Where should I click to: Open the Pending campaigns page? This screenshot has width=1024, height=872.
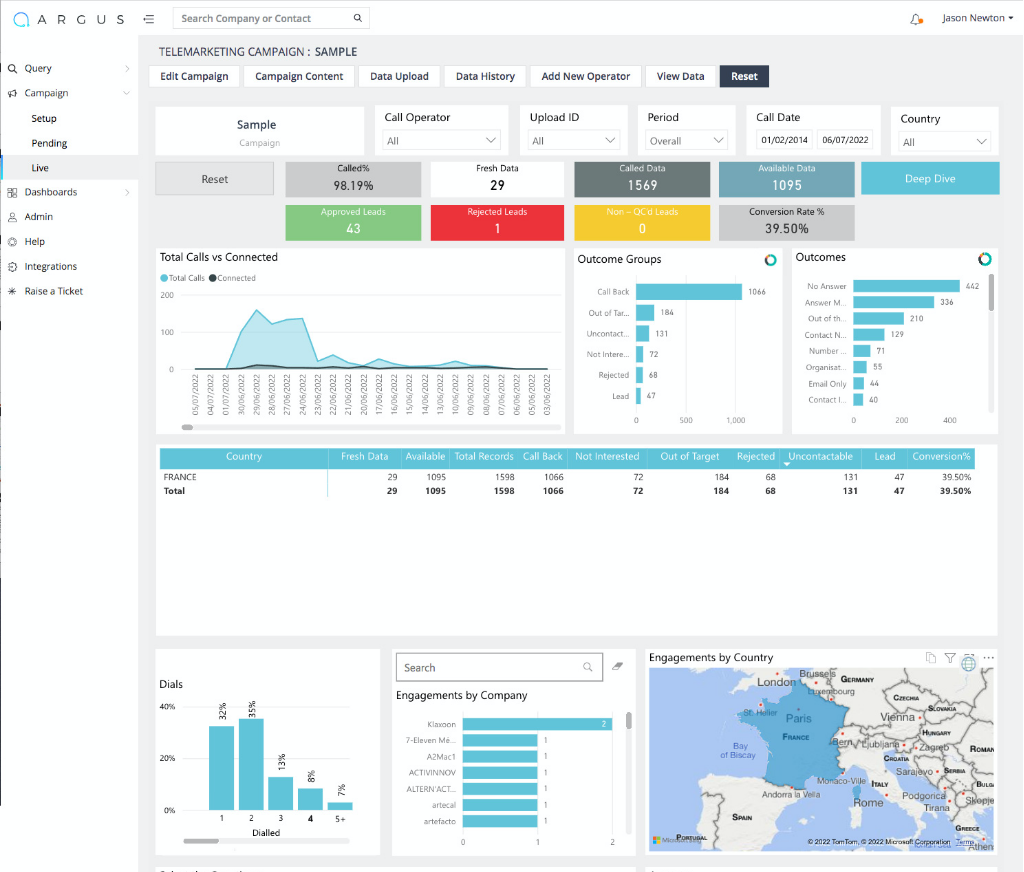click(49, 143)
